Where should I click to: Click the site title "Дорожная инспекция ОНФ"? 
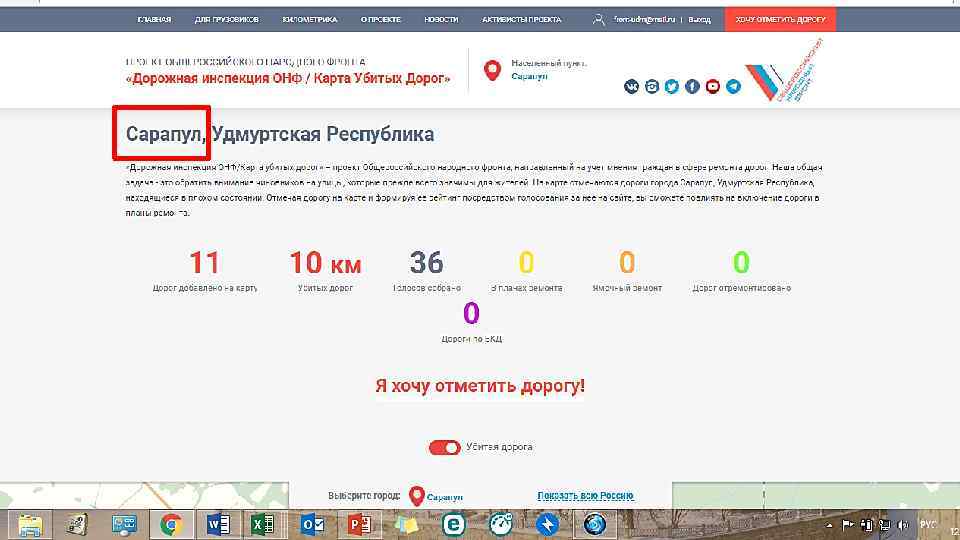coord(288,78)
